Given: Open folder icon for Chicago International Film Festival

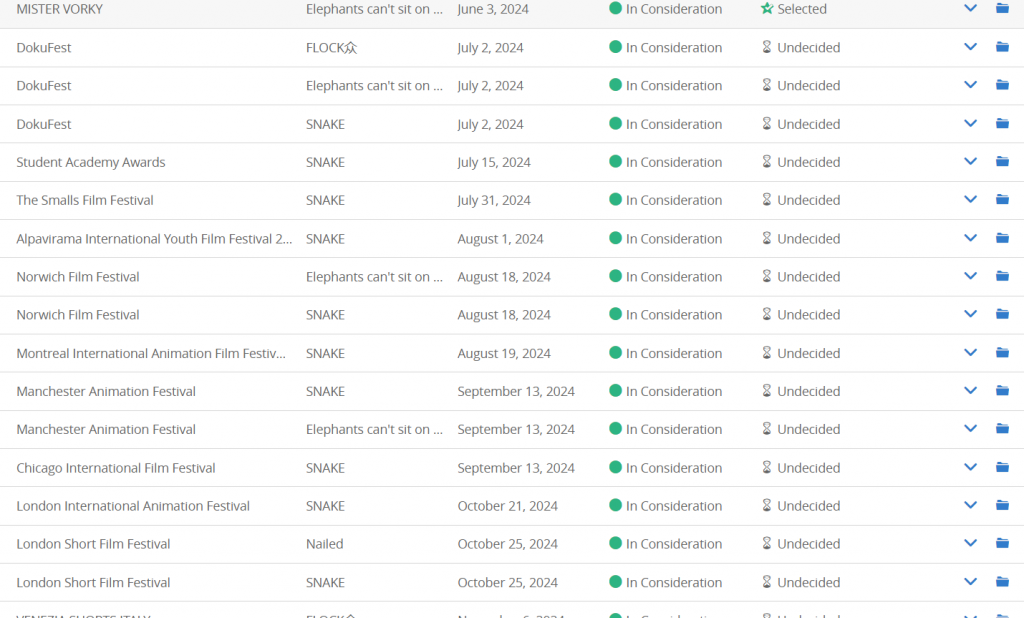Looking at the screenshot, I should pos(1002,466).
